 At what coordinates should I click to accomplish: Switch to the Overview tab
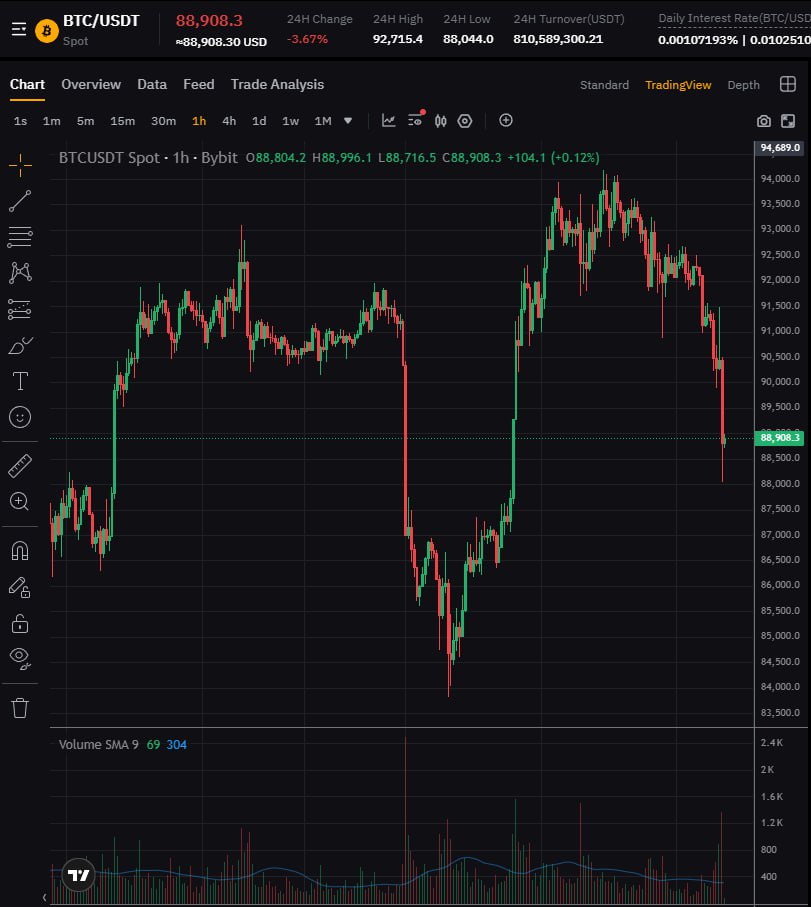91,85
